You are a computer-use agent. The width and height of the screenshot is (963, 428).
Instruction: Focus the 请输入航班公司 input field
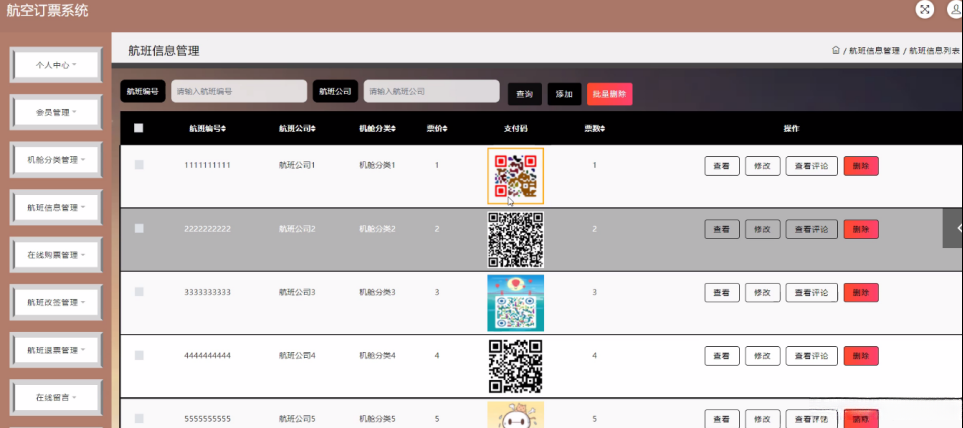click(431, 91)
